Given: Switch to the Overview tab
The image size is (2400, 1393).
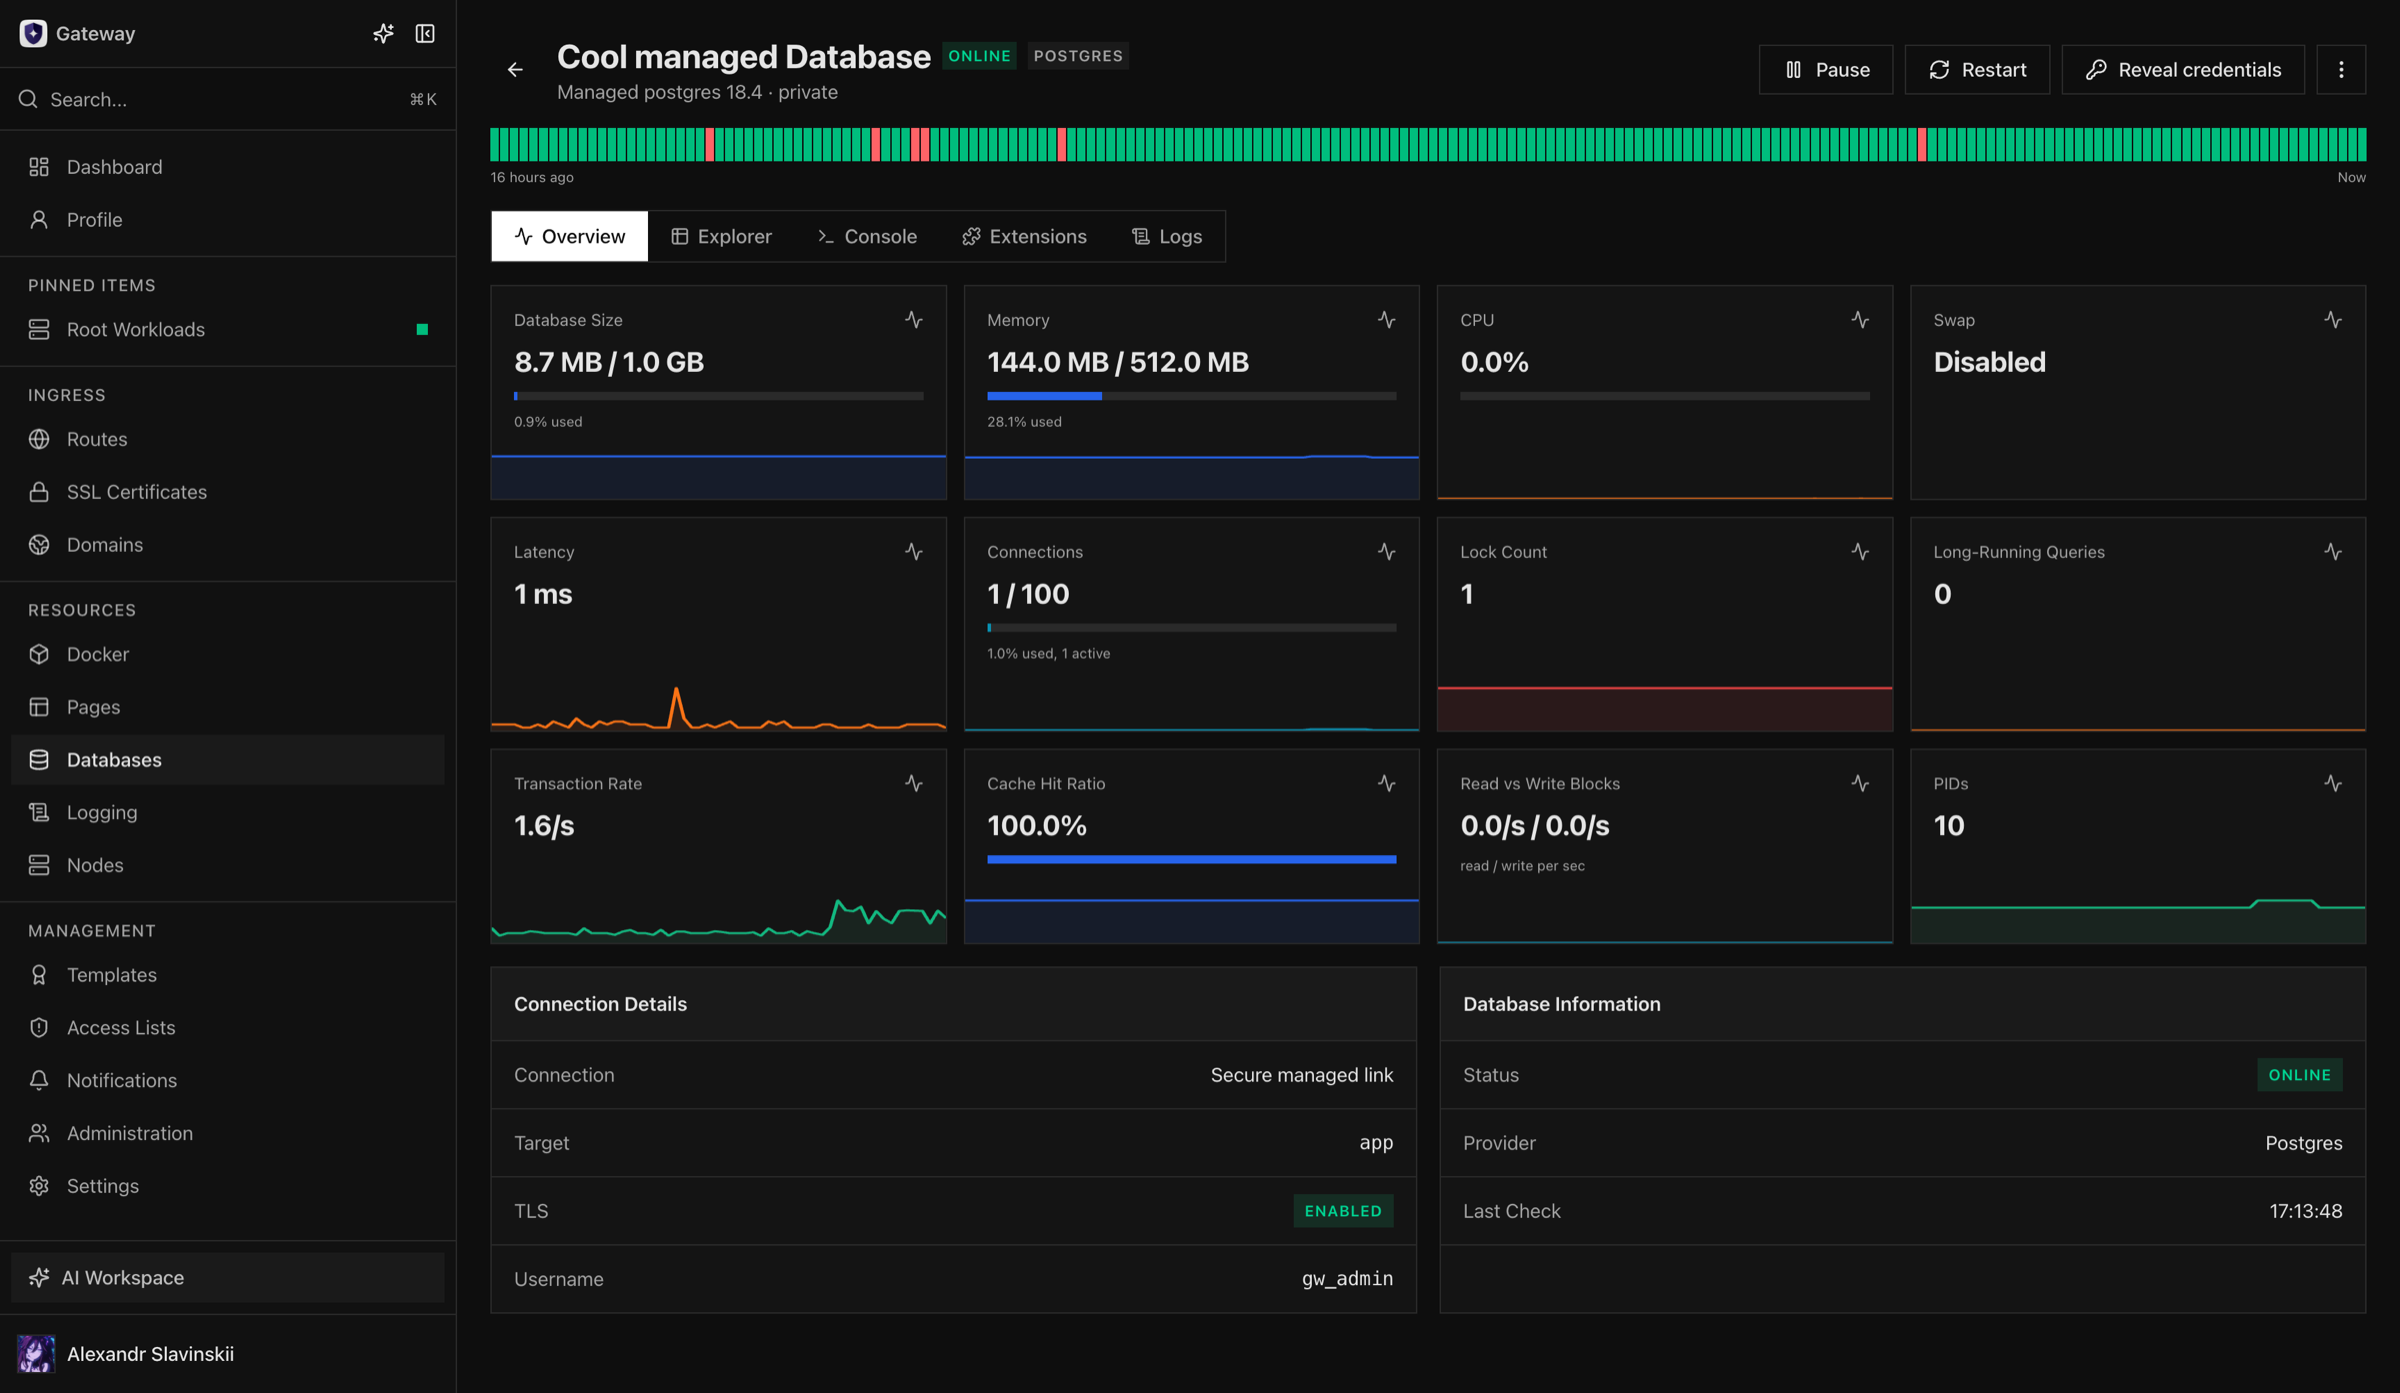Looking at the screenshot, I should [x=570, y=237].
